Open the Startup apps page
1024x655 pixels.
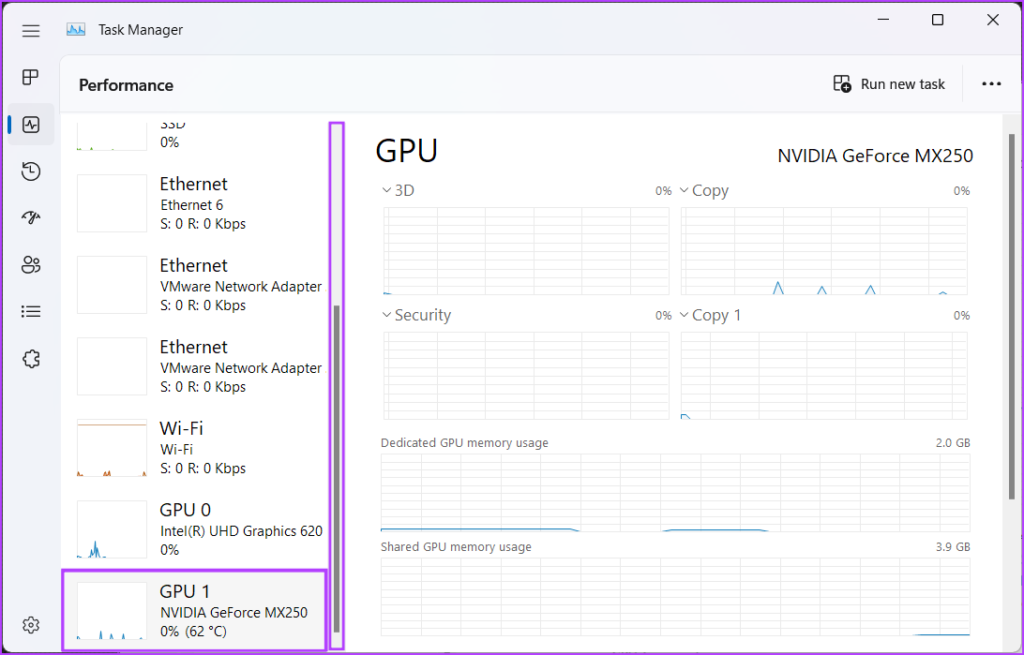(31, 218)
